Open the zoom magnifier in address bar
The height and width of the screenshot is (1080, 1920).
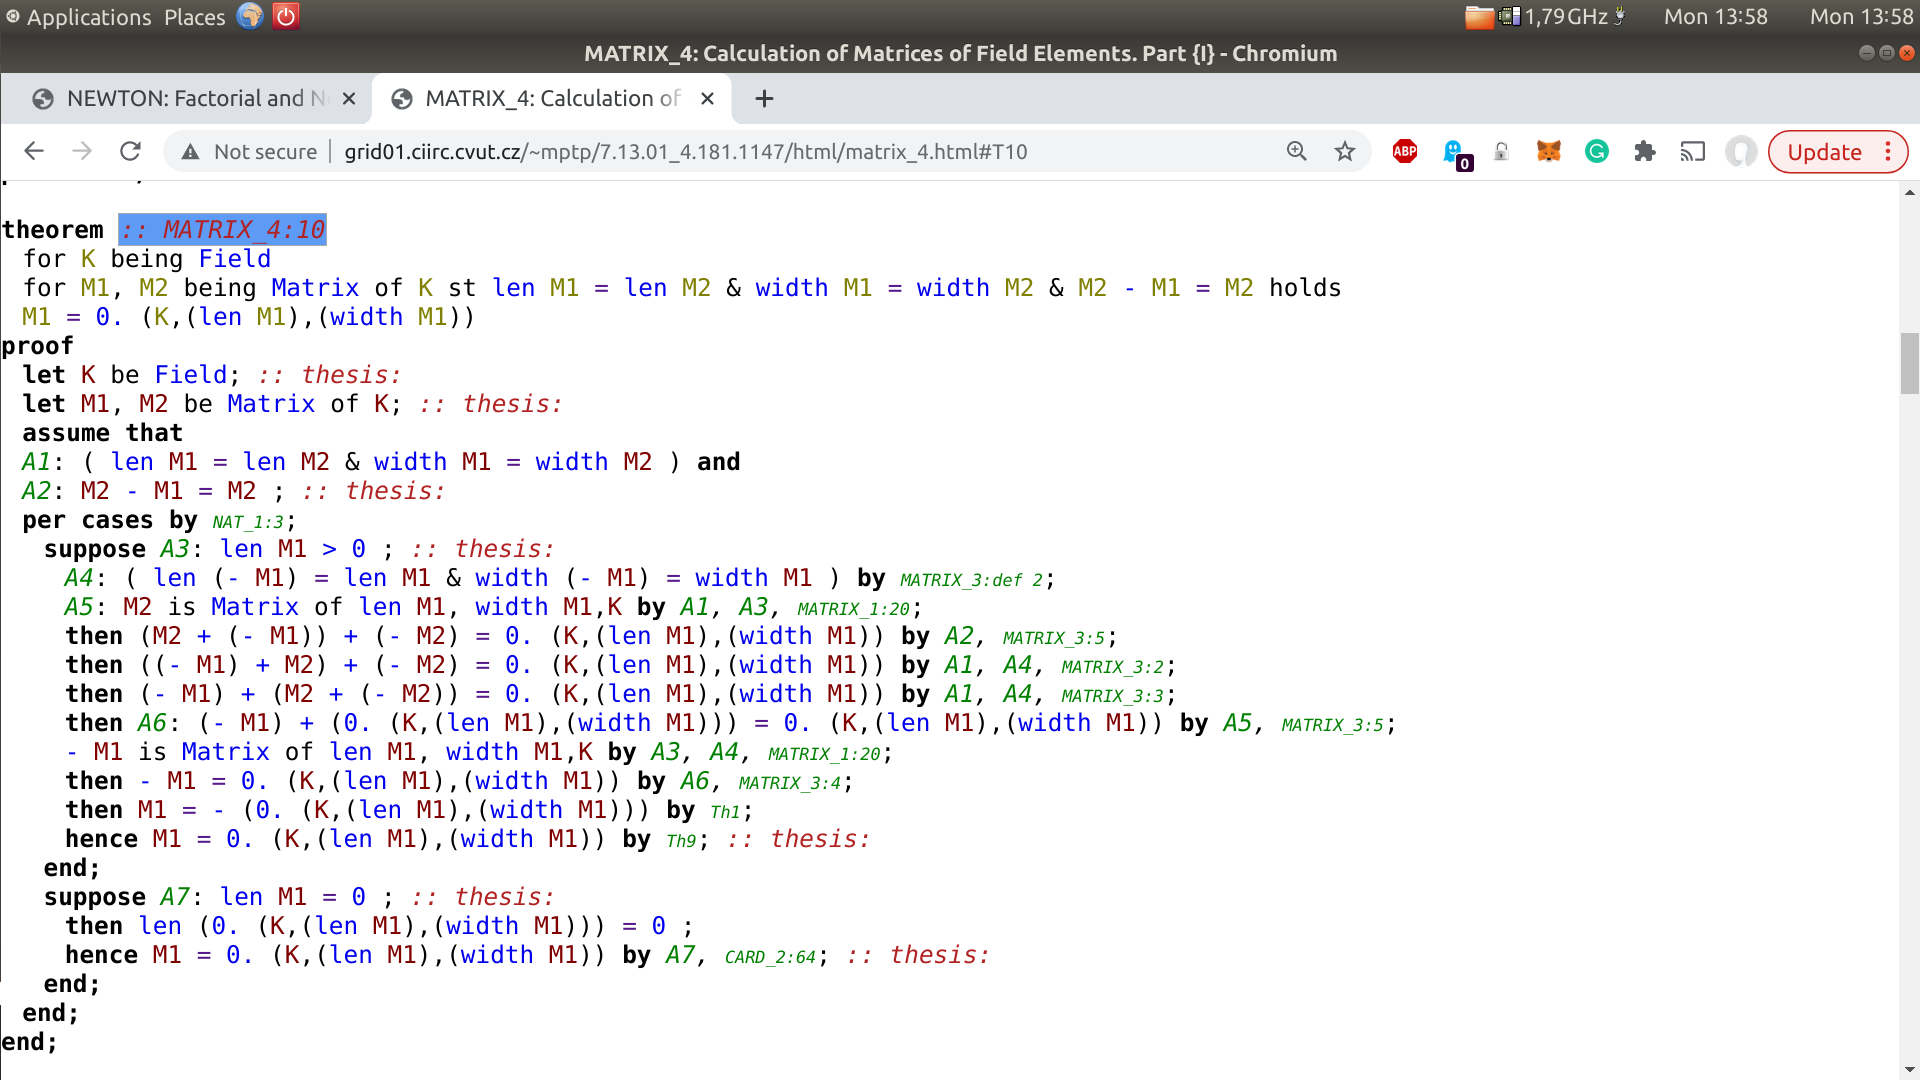tap(1297, 151)
